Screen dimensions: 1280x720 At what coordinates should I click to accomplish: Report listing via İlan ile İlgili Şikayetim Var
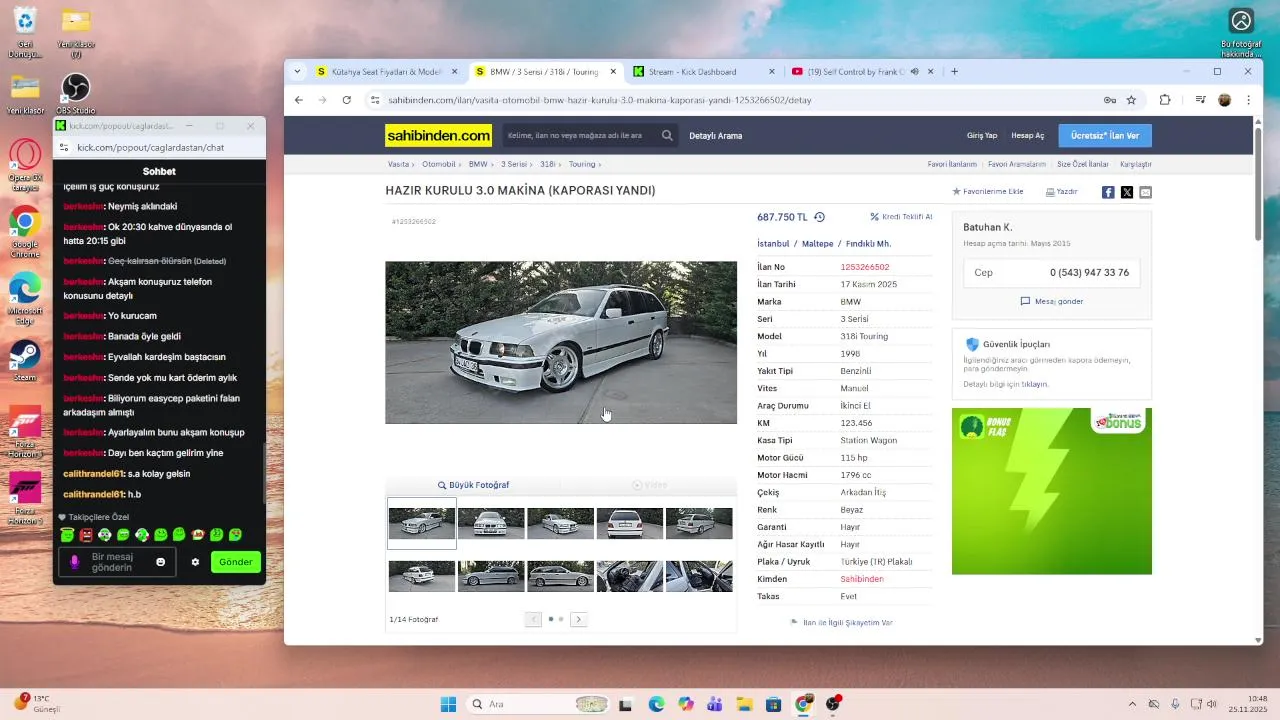click(x=841, y=622)
